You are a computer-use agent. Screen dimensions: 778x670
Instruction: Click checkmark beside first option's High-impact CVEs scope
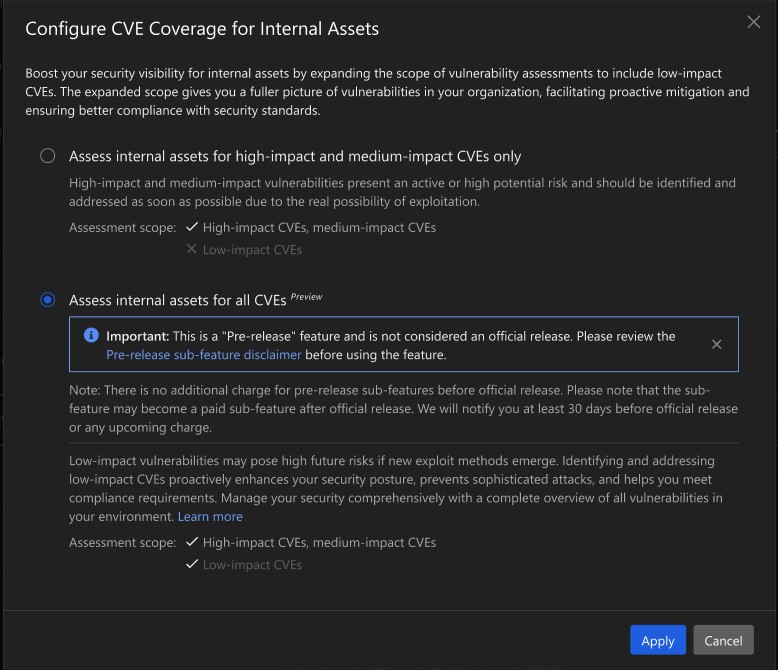(192, 228)
